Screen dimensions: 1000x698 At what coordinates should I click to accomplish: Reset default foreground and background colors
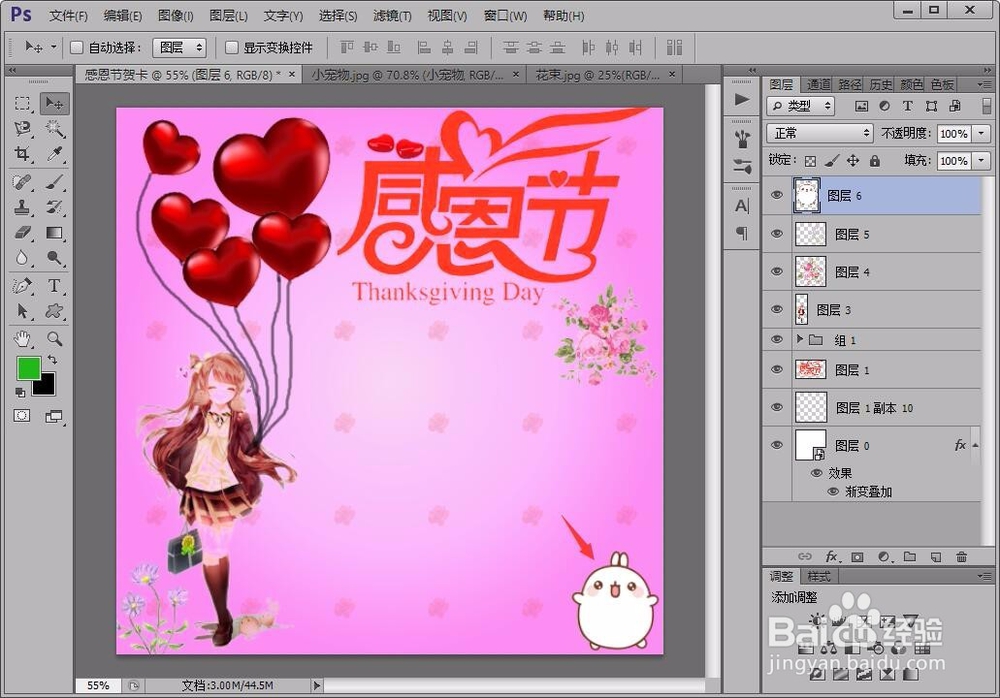[20, 392]
